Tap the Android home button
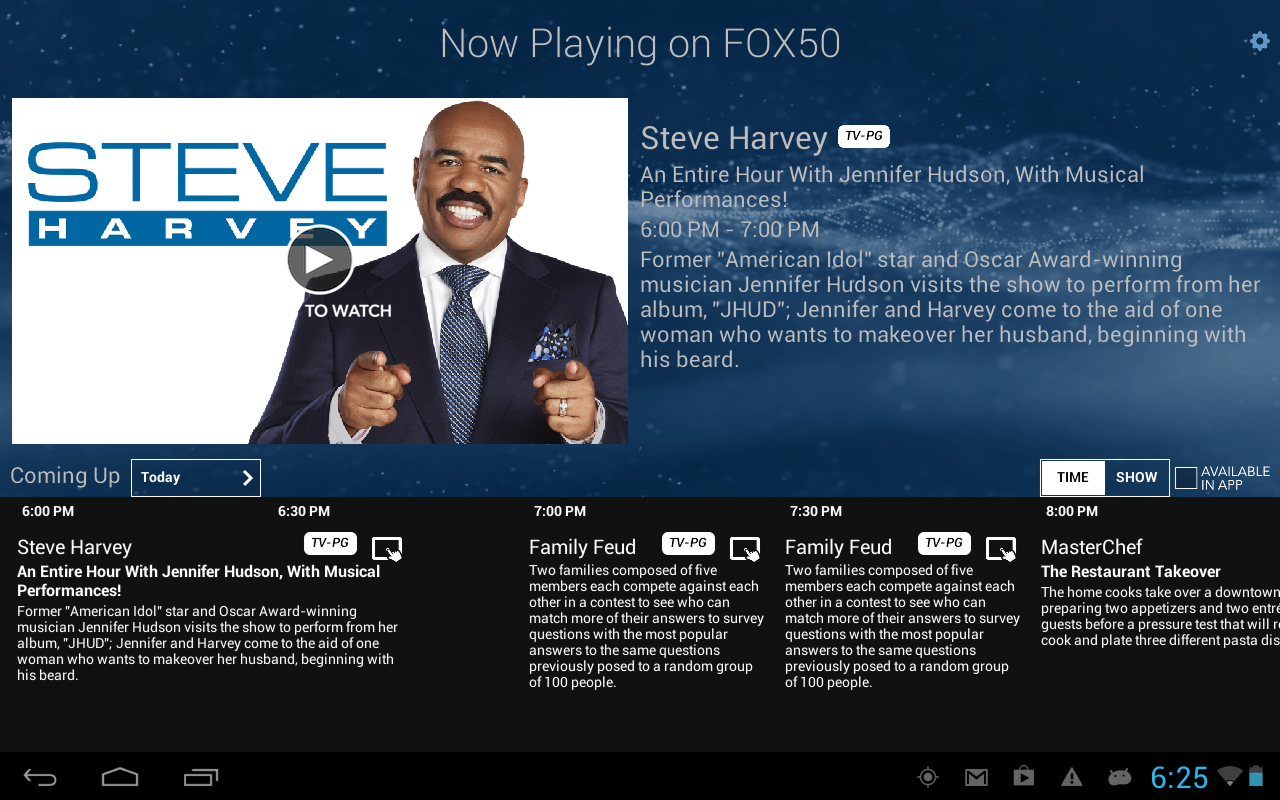 tap(120, 777)
